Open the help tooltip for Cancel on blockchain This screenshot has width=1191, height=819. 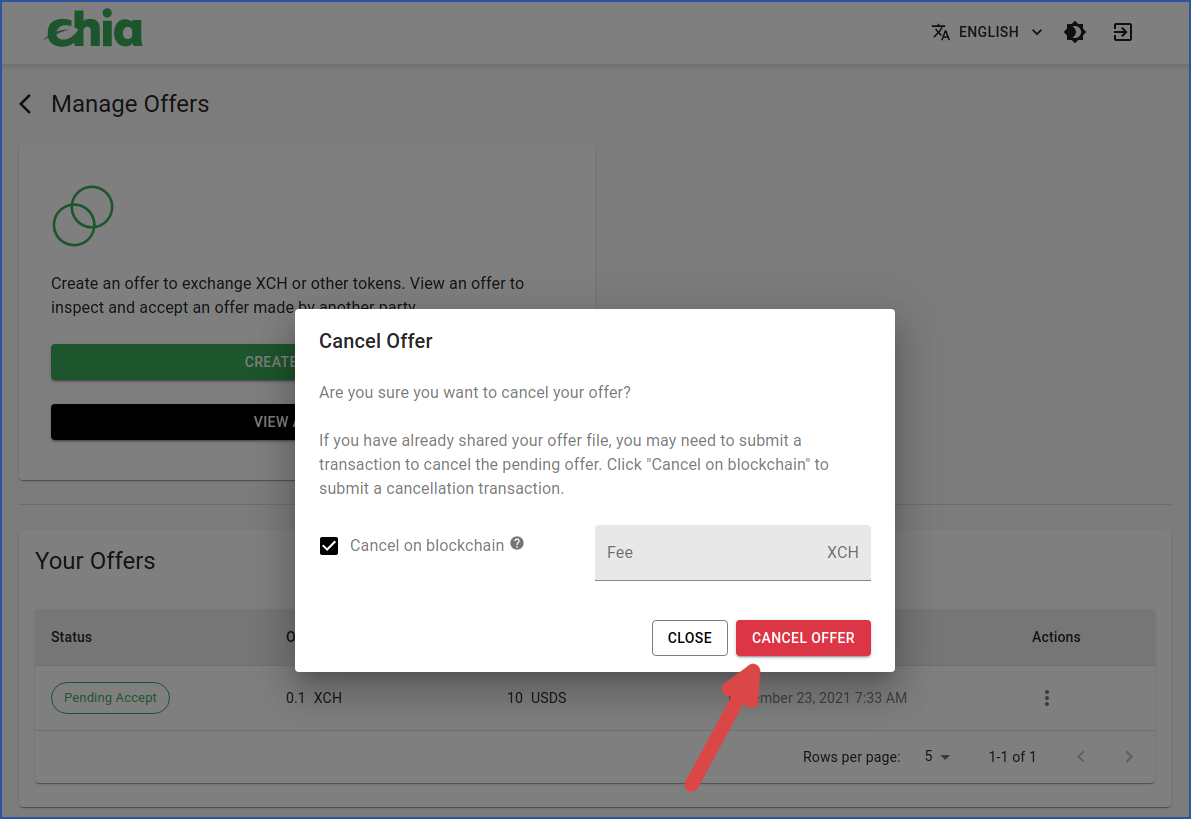517,543
